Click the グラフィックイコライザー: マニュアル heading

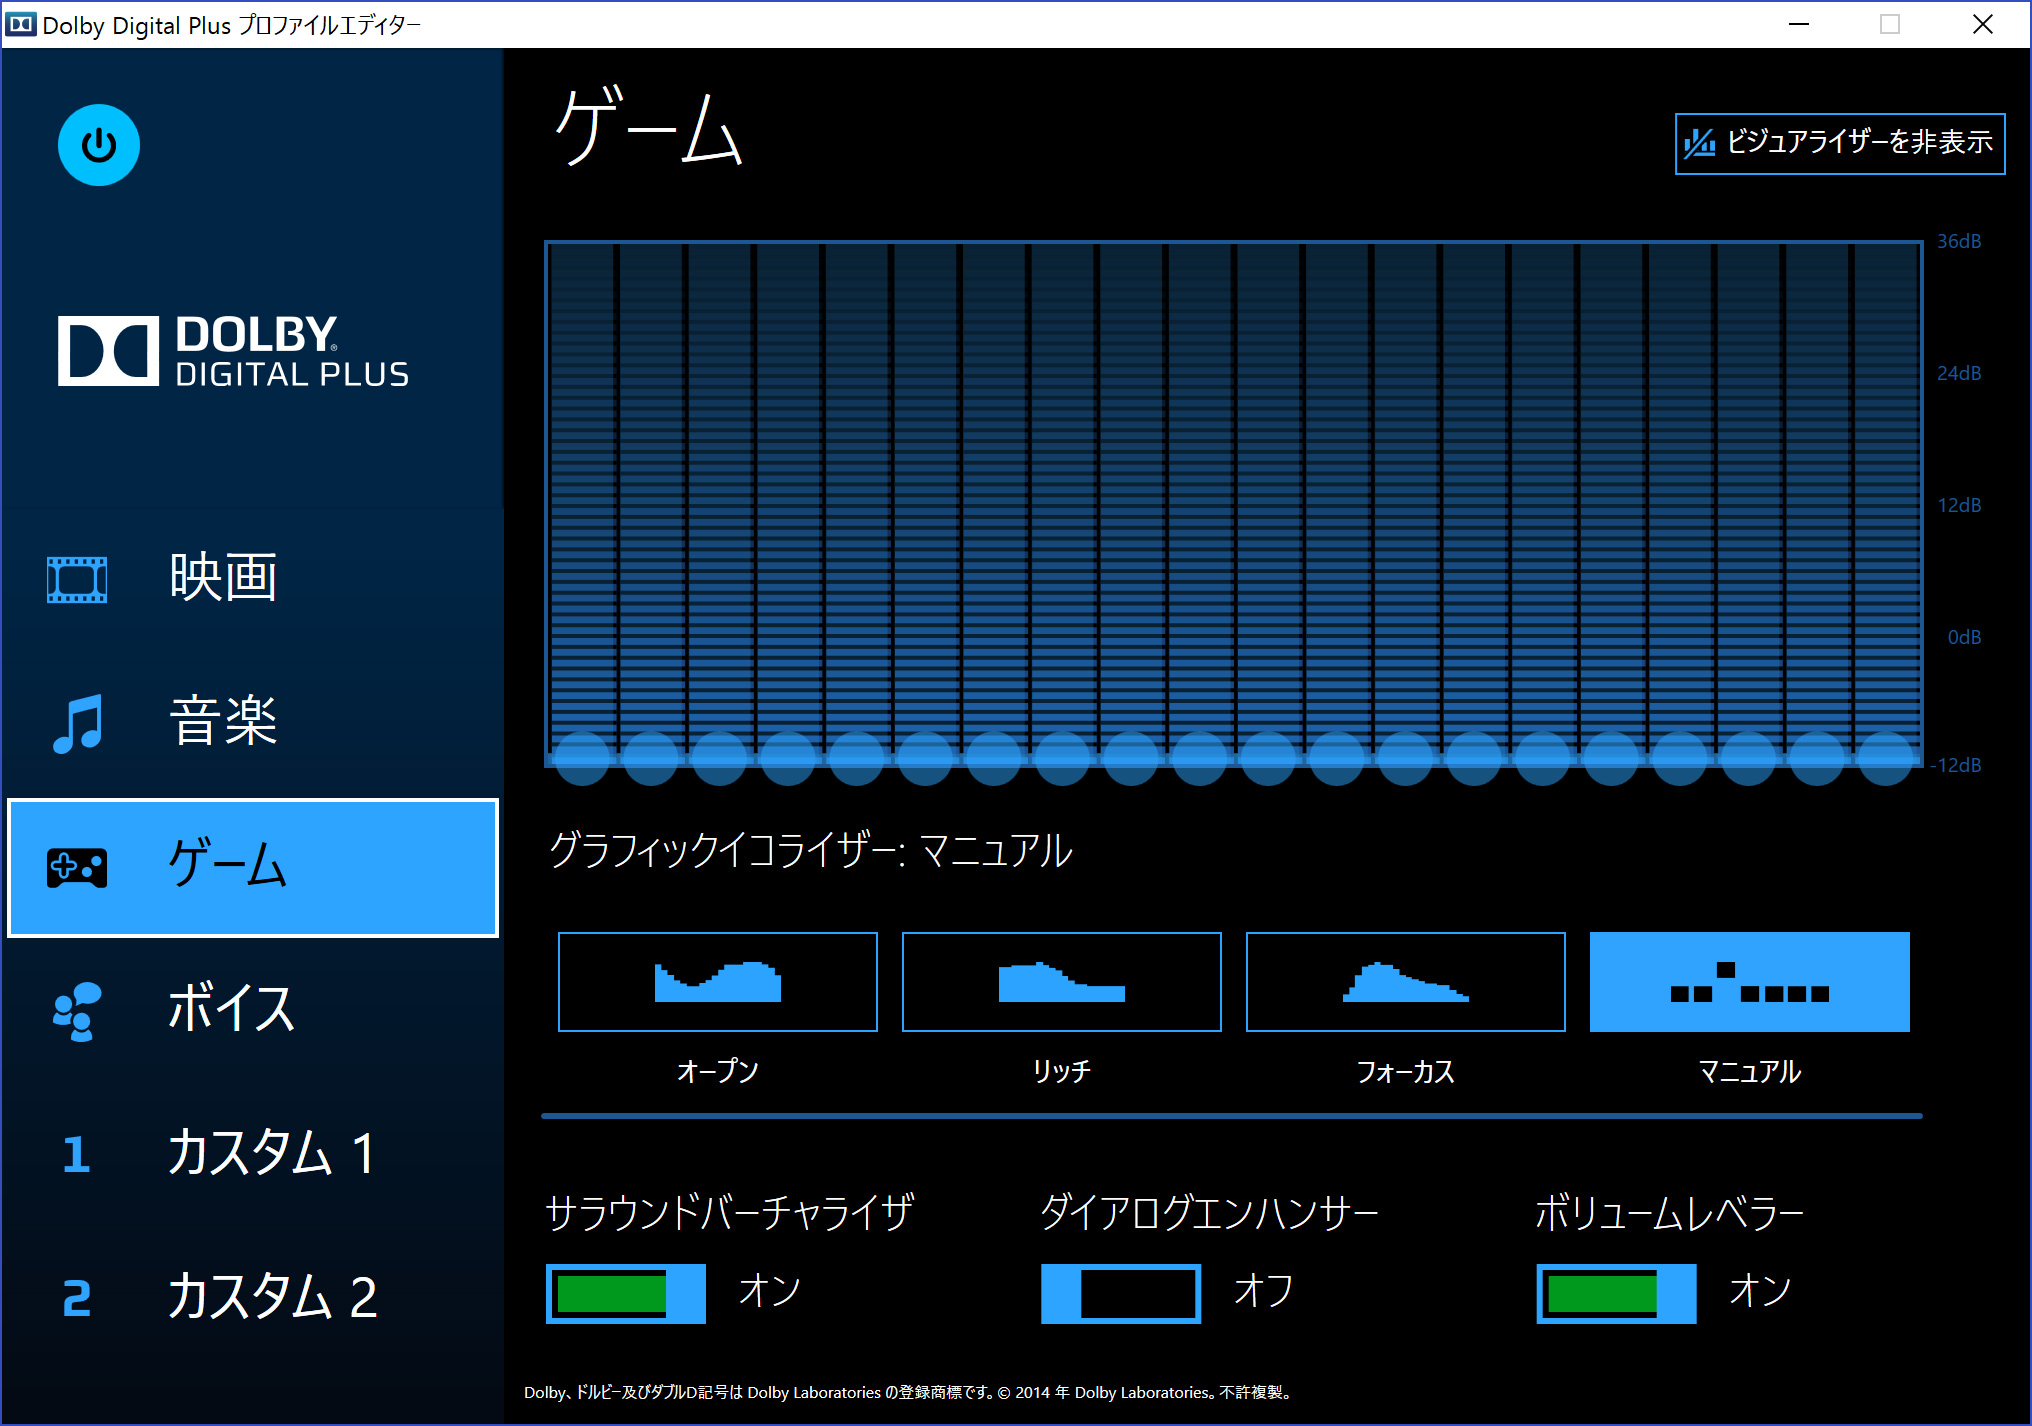coord(811,851)
